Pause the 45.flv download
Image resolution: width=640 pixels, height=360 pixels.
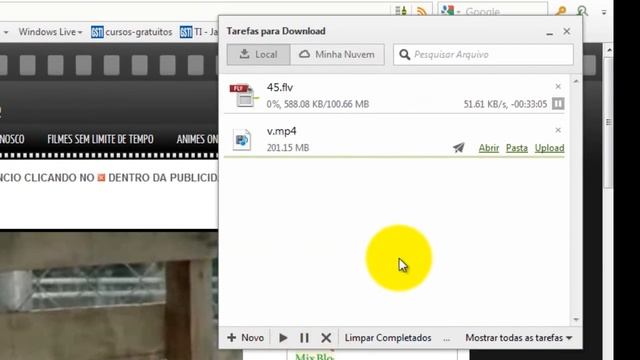pyautogui.click(x=558, y=104)
